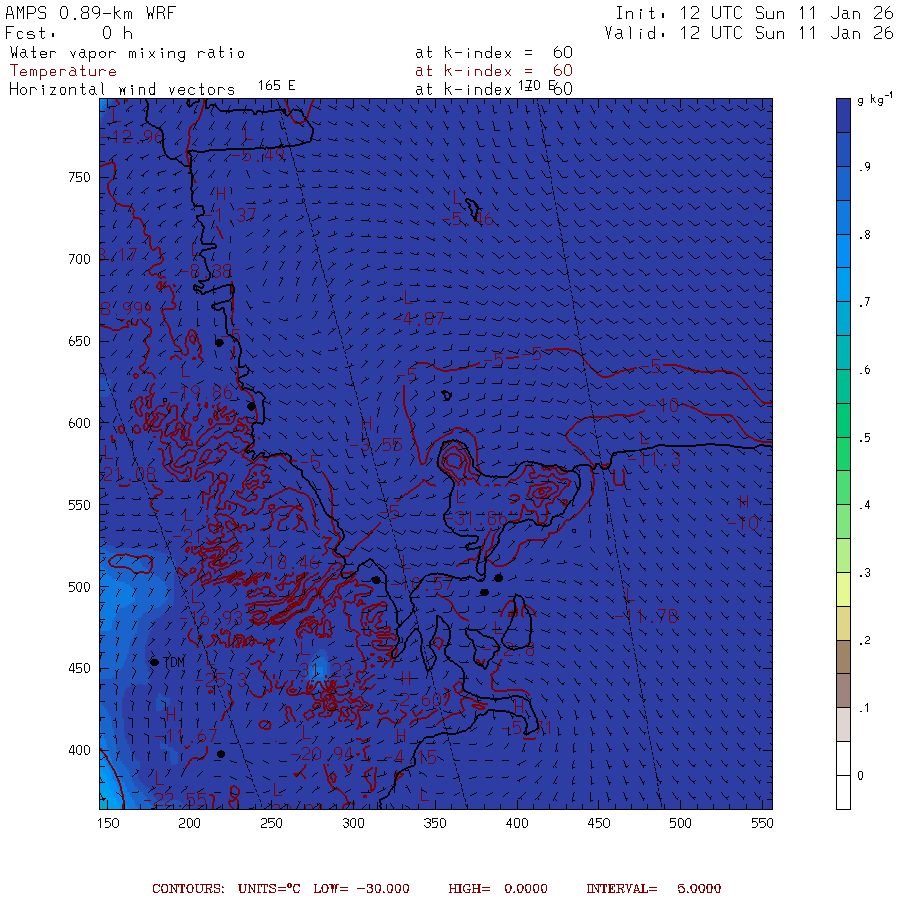Click the '-4.87' low temperature label
900x900 pixels.
coord(418,319)
